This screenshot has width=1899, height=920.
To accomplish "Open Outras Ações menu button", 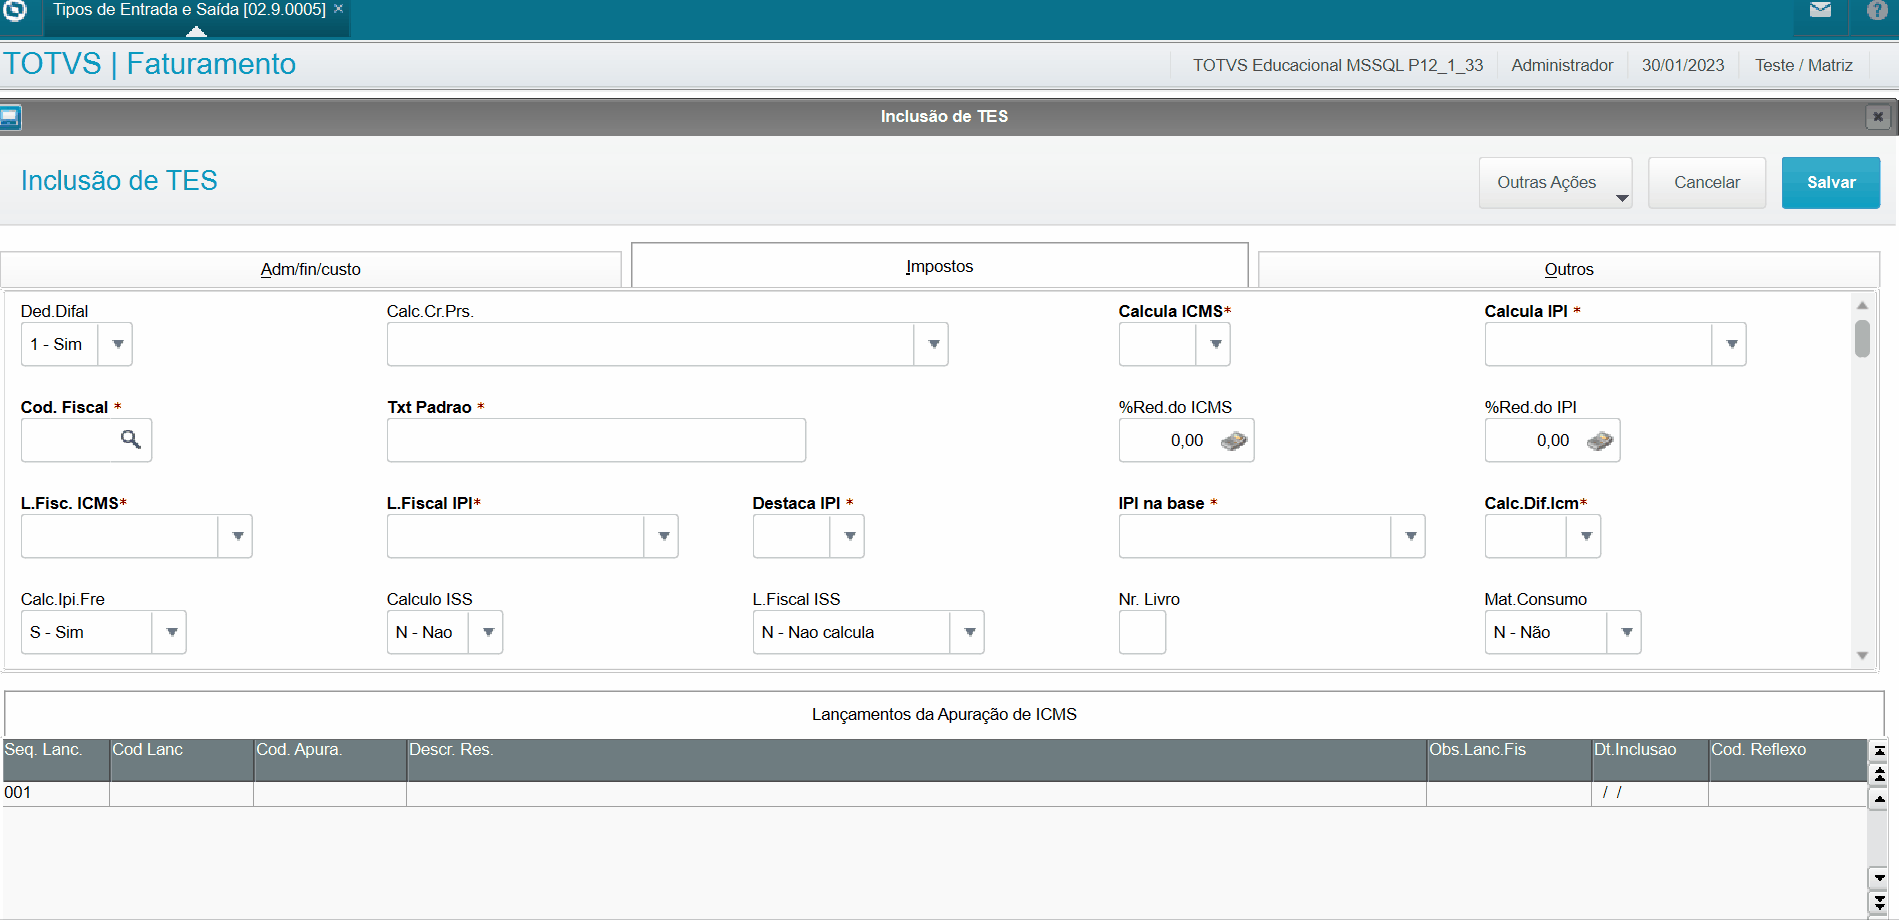I will [x=1555, y=182].
